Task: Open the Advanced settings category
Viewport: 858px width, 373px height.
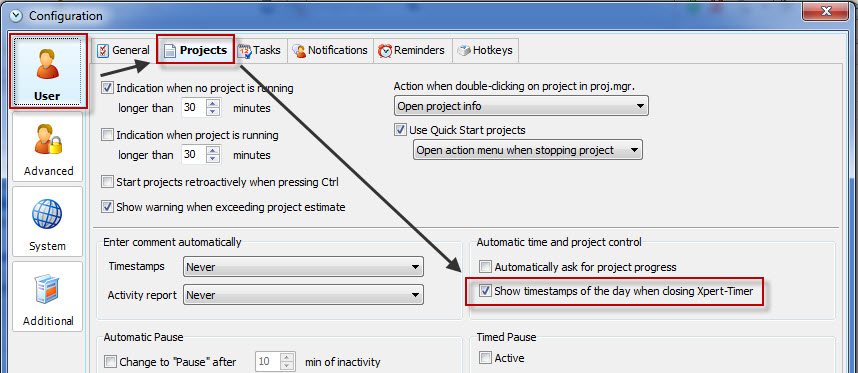Action: [48, 147]
